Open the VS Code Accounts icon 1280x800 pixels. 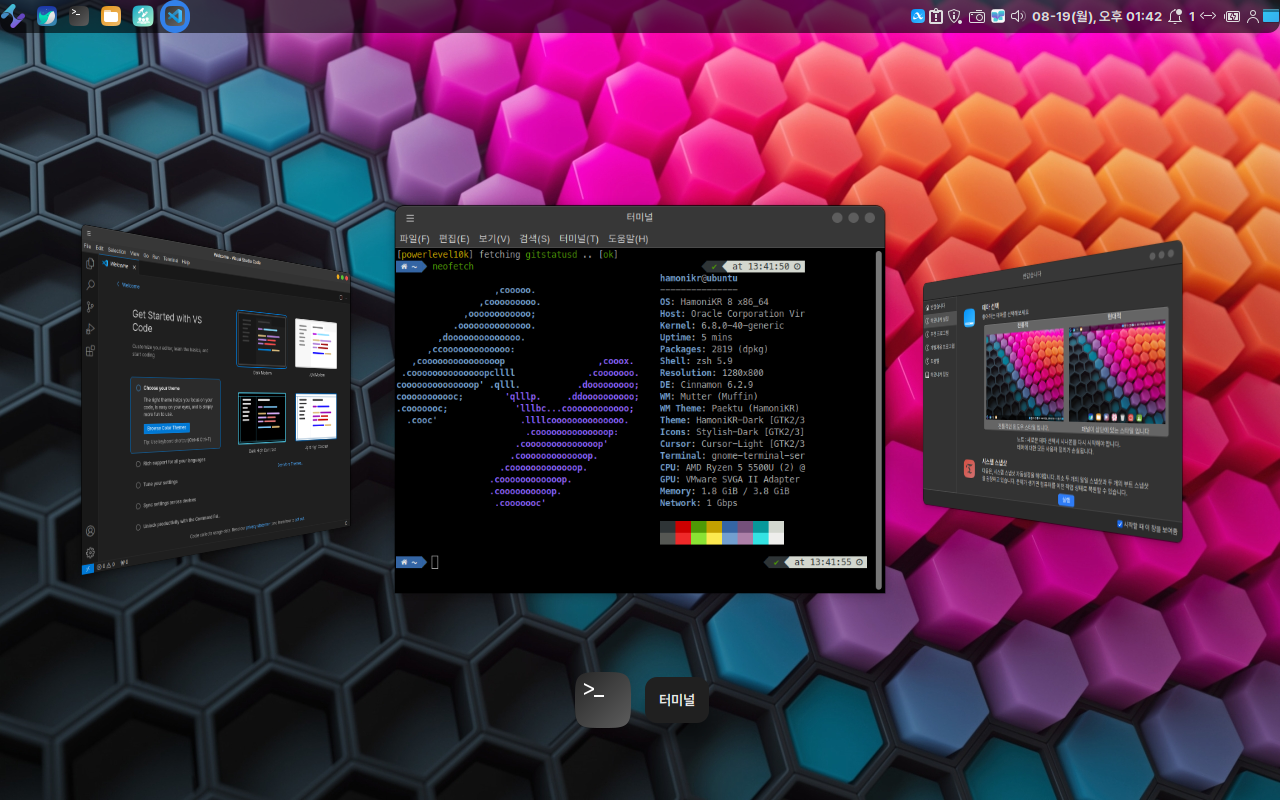[x=90, y=531]
